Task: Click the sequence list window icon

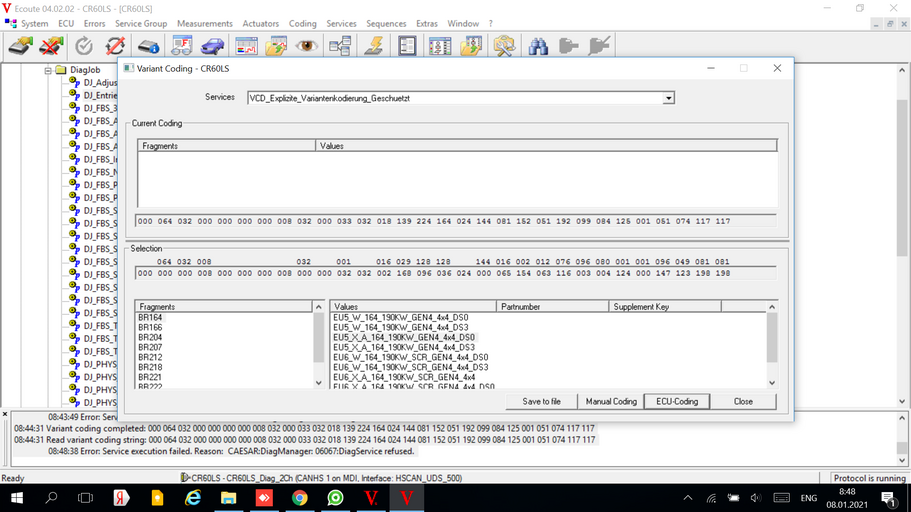Action: (x=440, y=46)
